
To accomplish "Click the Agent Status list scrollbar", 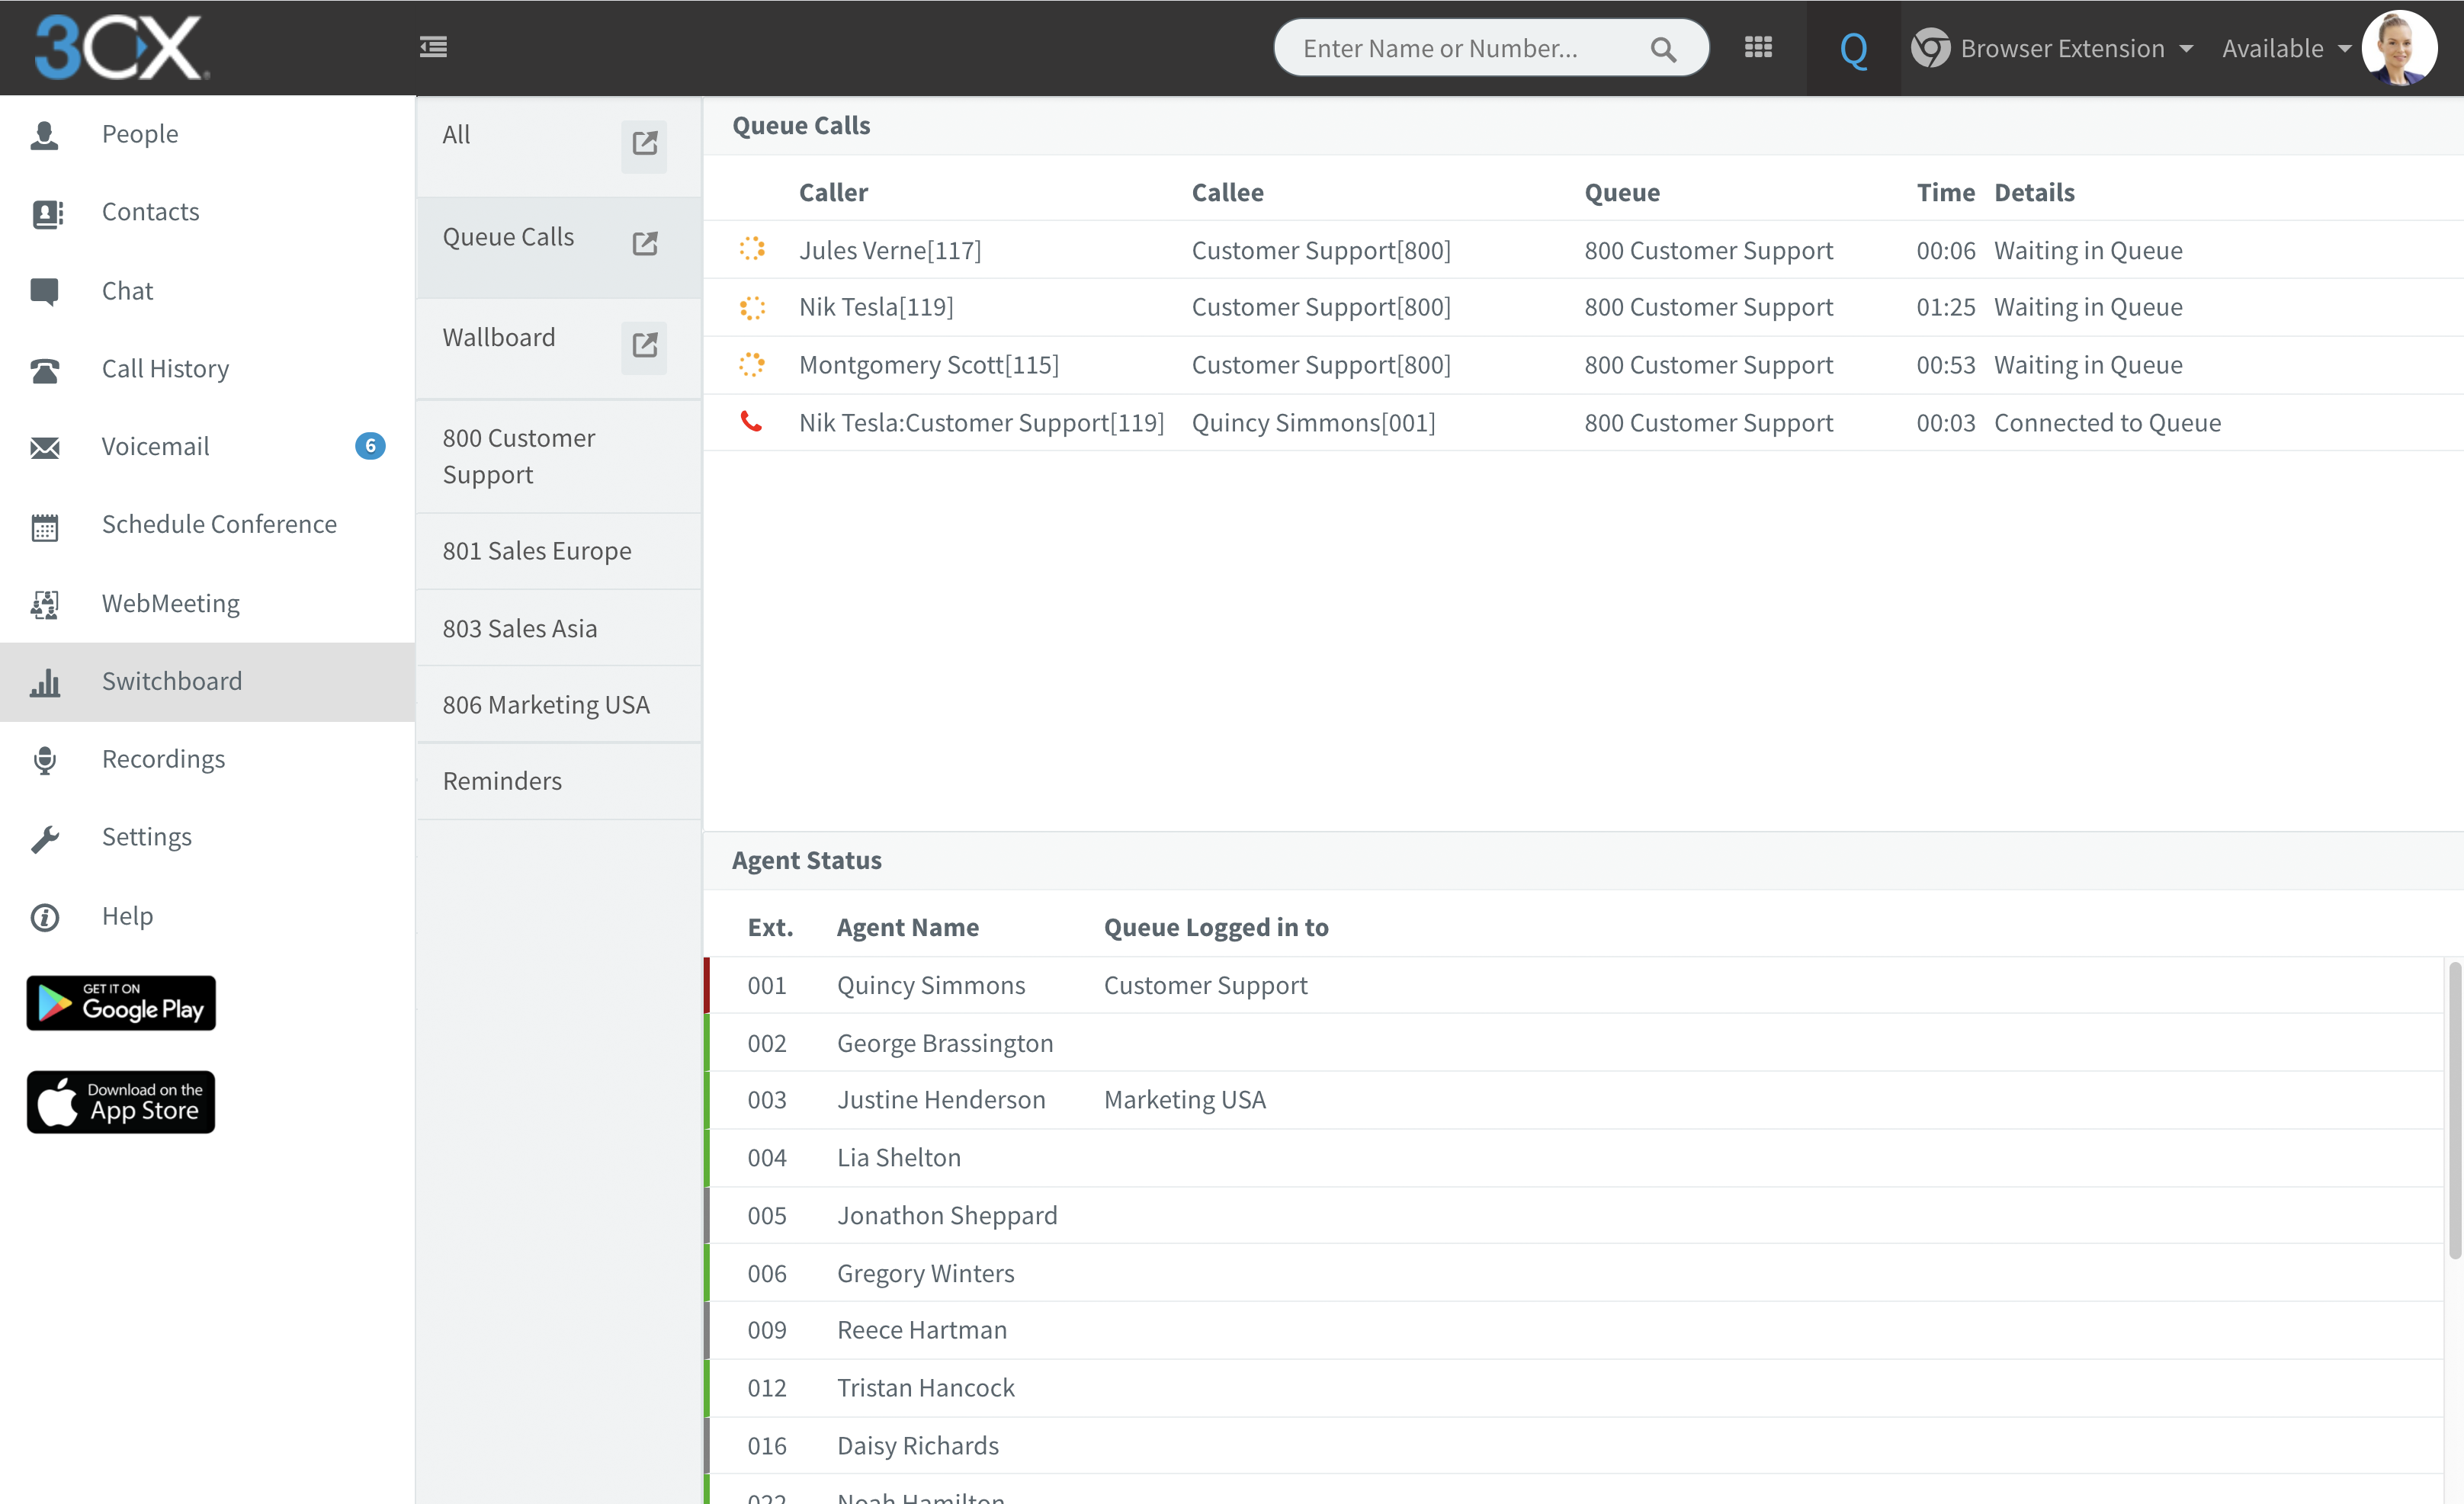I will coord(2454,1110).
